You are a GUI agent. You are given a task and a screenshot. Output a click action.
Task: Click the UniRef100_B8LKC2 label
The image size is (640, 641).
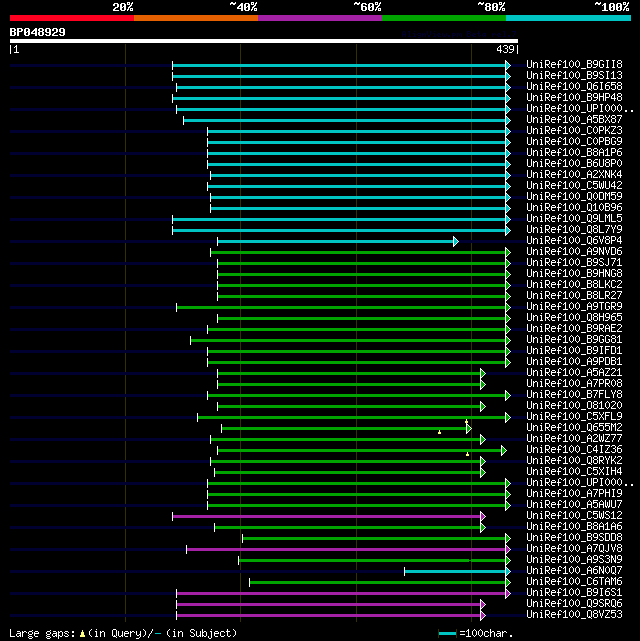click(574, 285)
